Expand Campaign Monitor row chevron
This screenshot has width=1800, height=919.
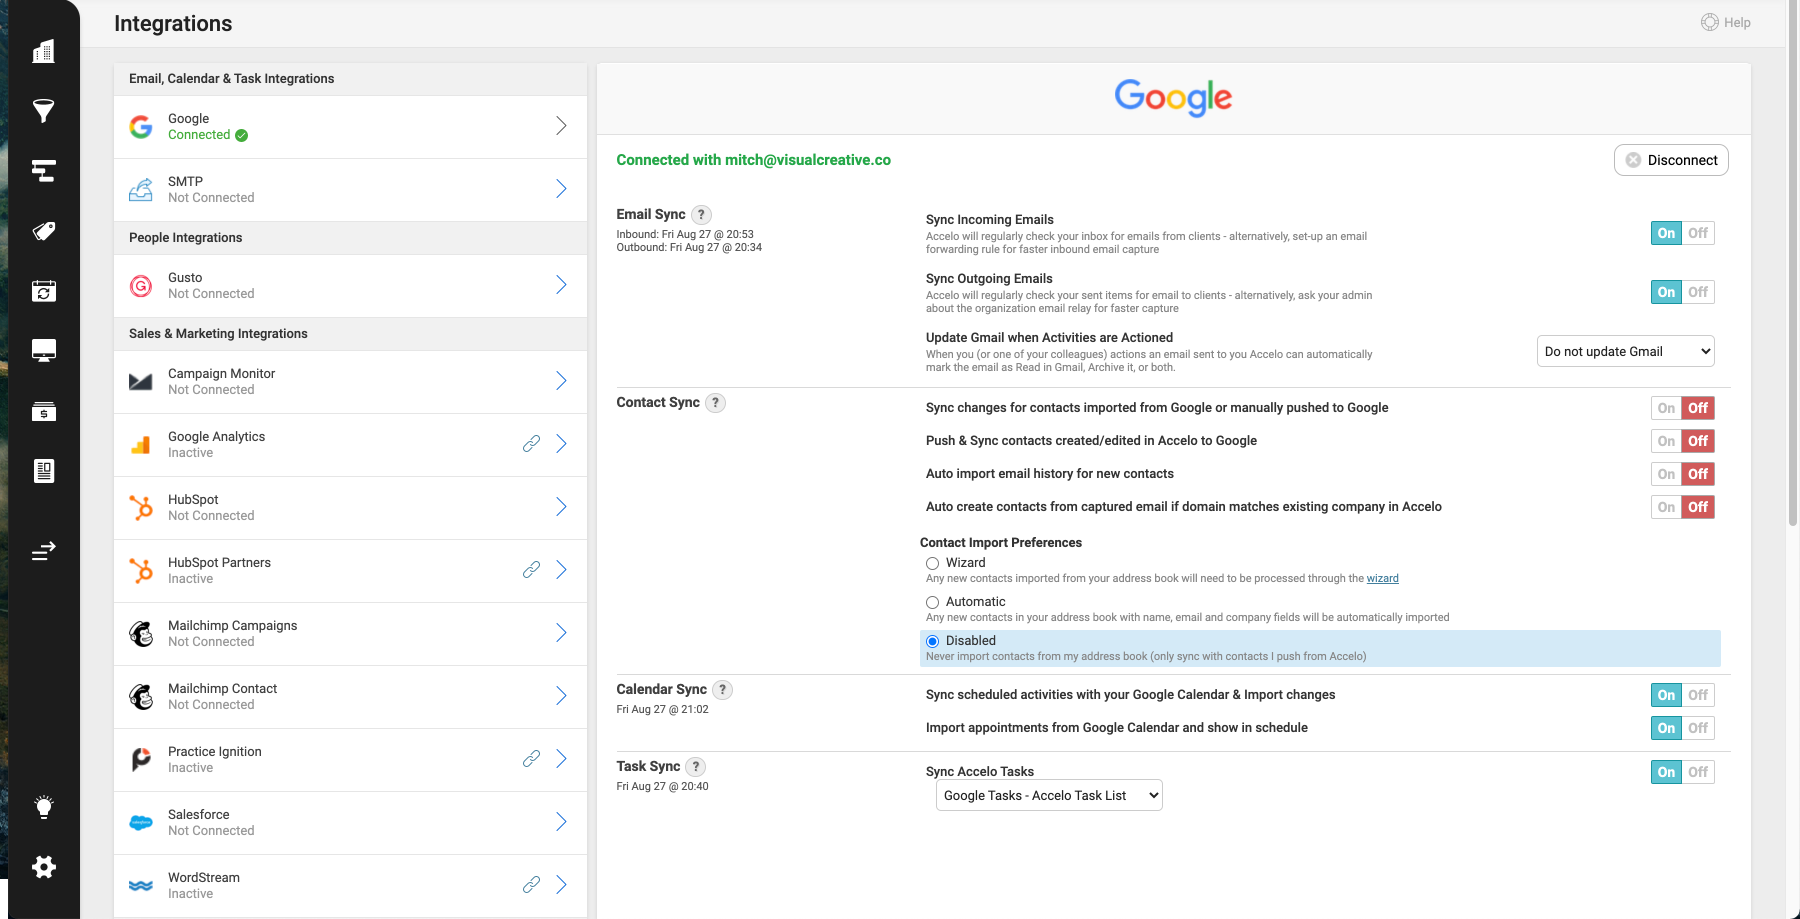tap(561, 381)
